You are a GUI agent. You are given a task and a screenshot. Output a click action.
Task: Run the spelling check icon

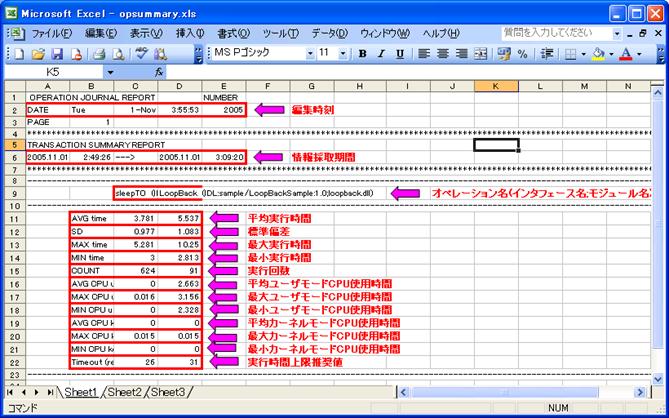[141, 54]
